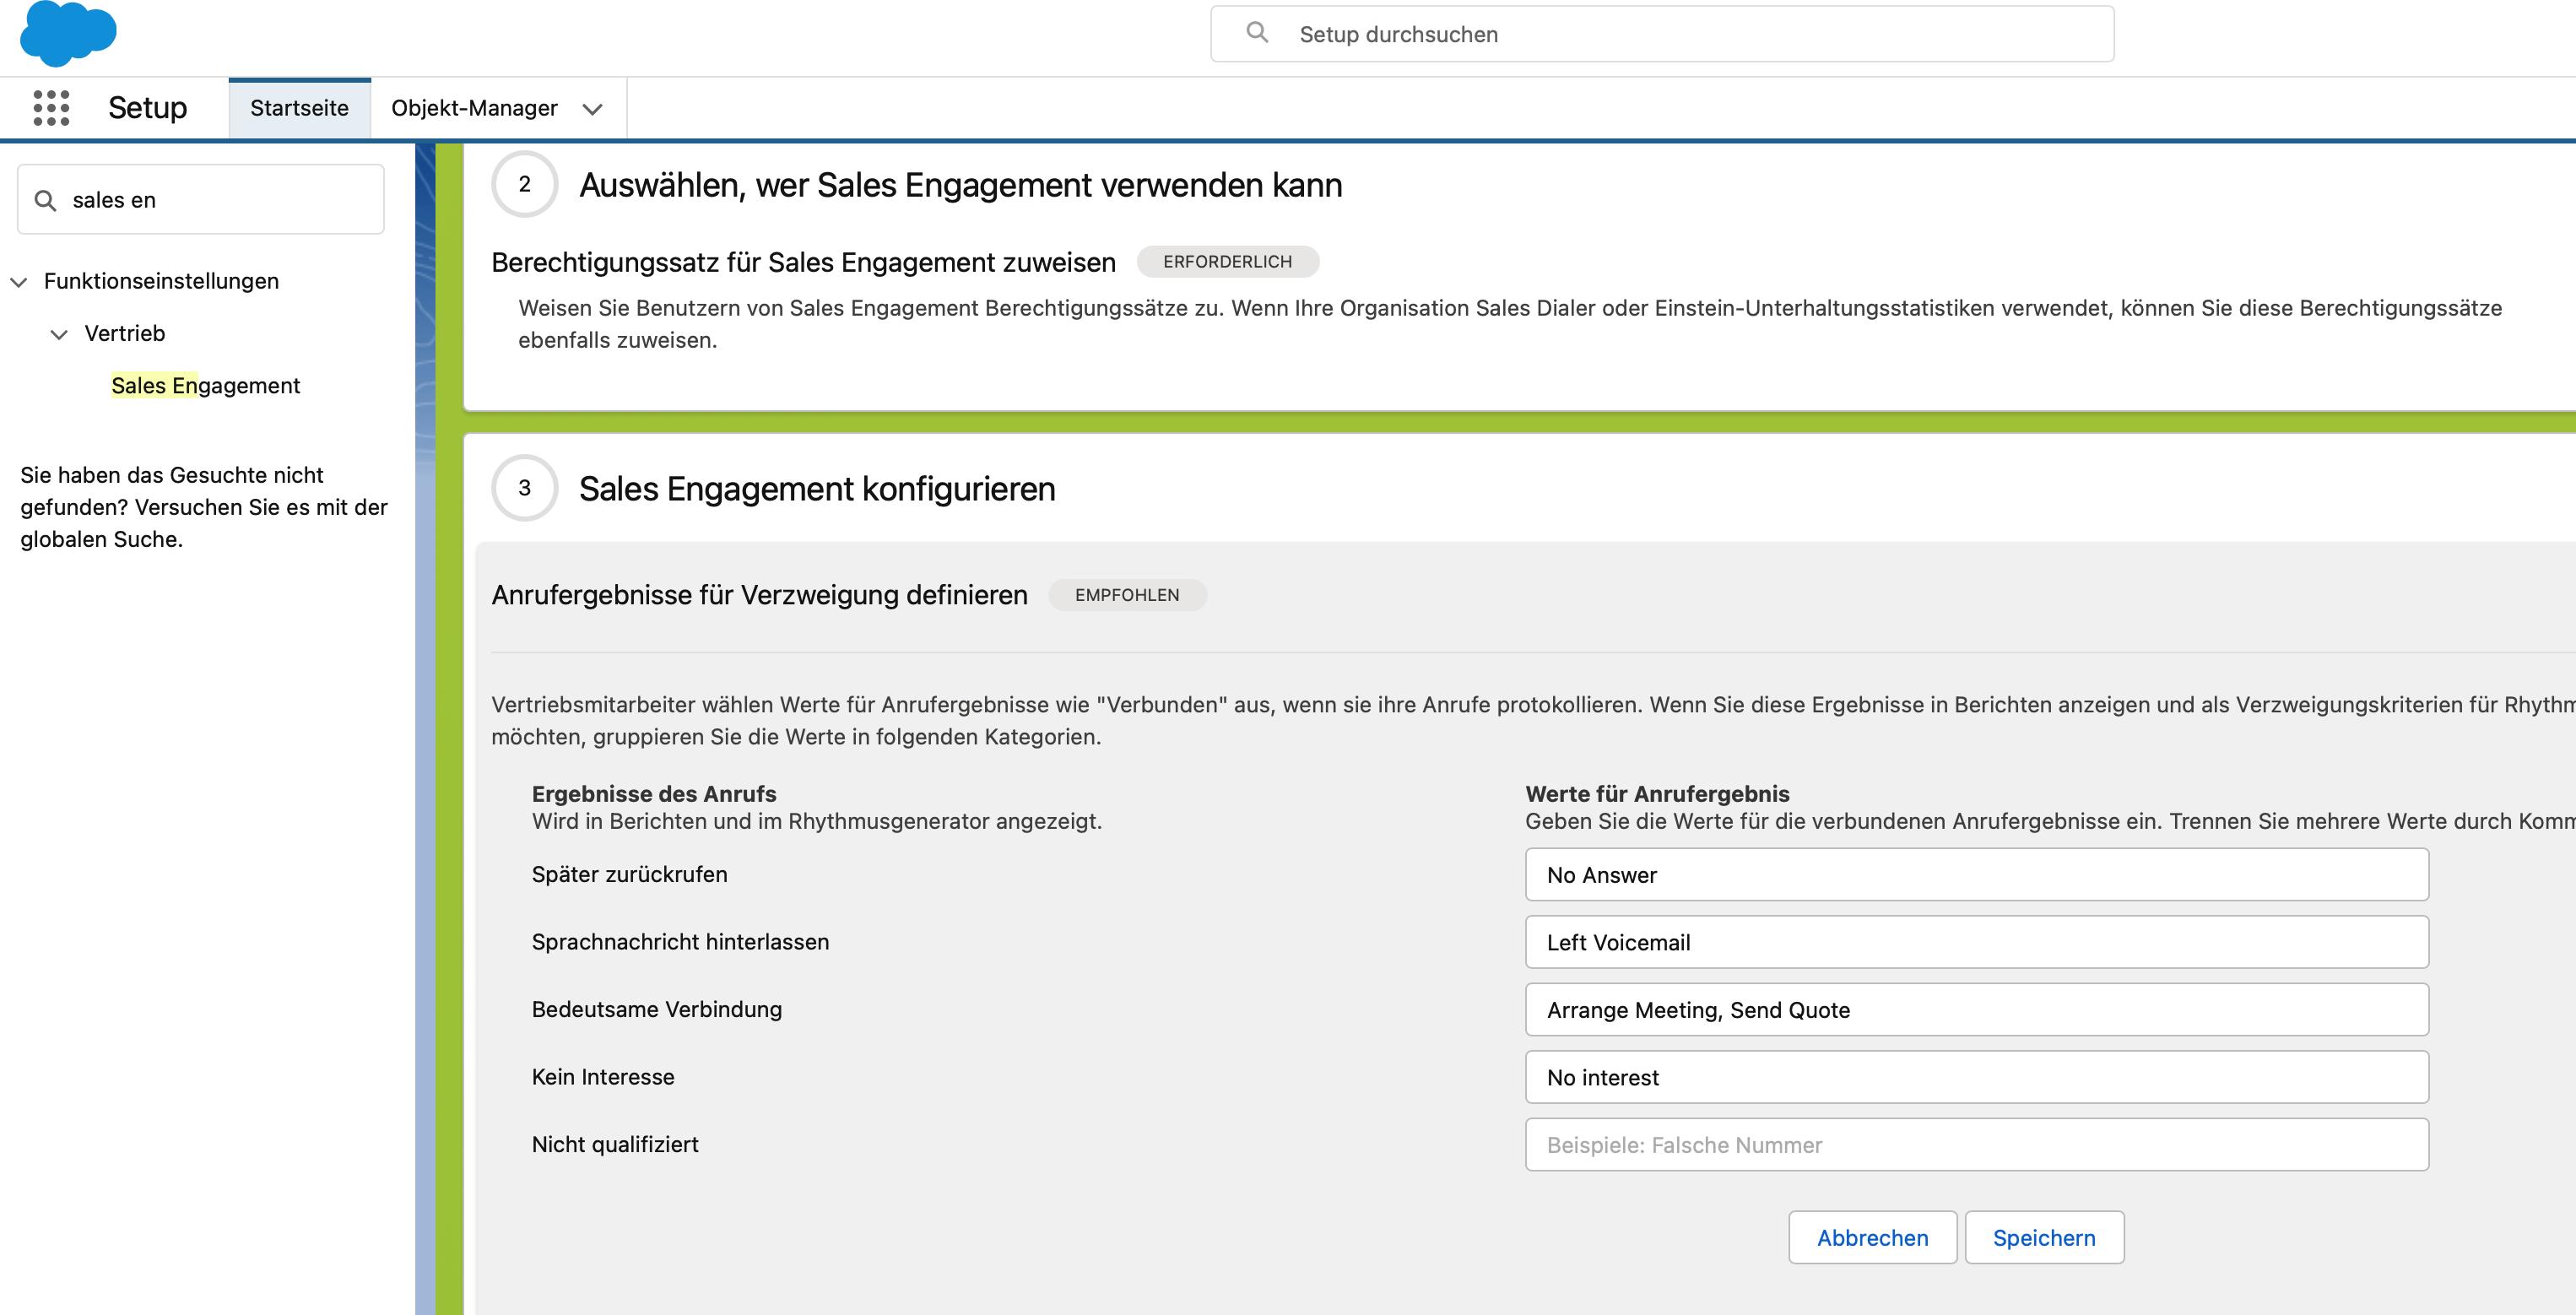Open Sales Engagement in sidebar
This screenshot has height=1315, width=2576.
[x=205, y=386]
